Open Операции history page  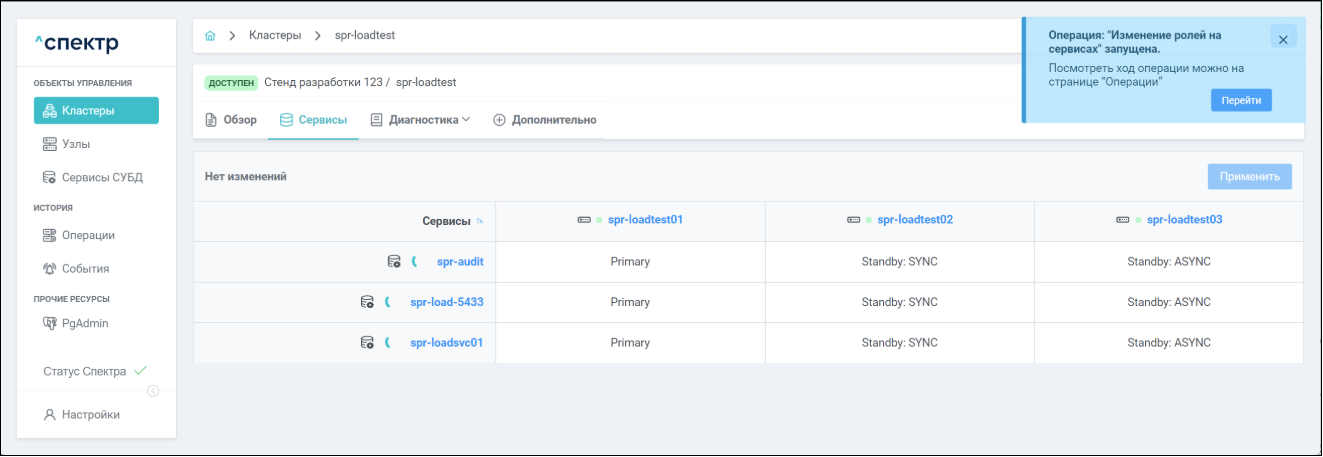(87, 236)
